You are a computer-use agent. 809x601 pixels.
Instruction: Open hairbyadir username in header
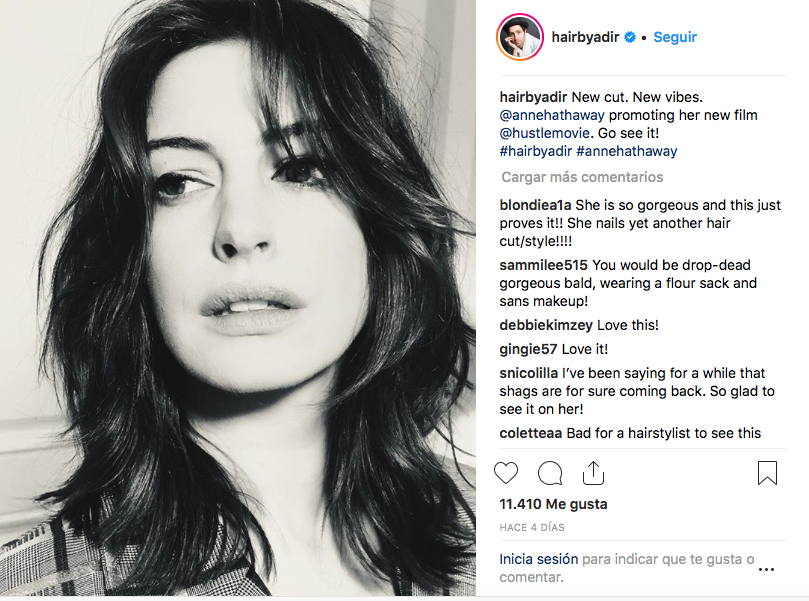585,38
